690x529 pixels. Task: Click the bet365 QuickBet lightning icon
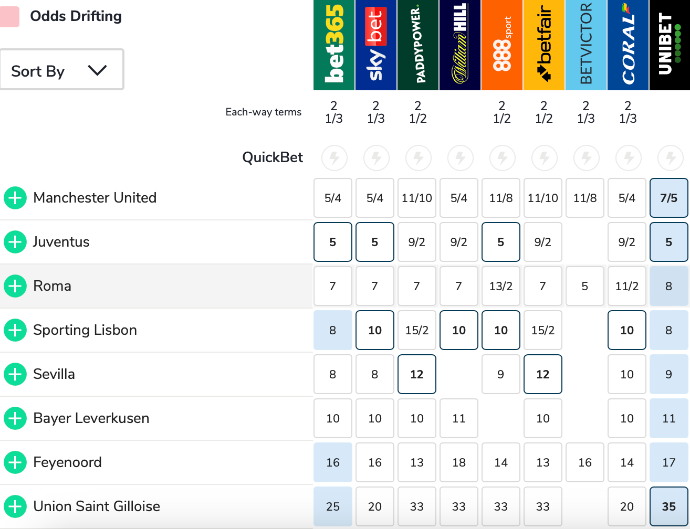click(333, 157)
